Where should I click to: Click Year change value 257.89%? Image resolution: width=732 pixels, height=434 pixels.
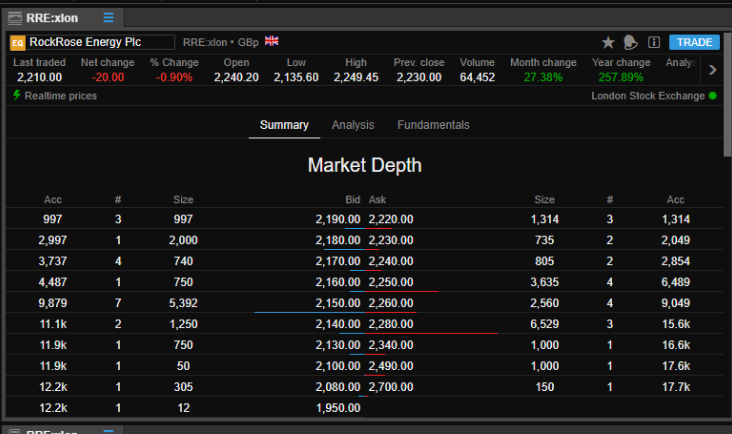(621, 77)
